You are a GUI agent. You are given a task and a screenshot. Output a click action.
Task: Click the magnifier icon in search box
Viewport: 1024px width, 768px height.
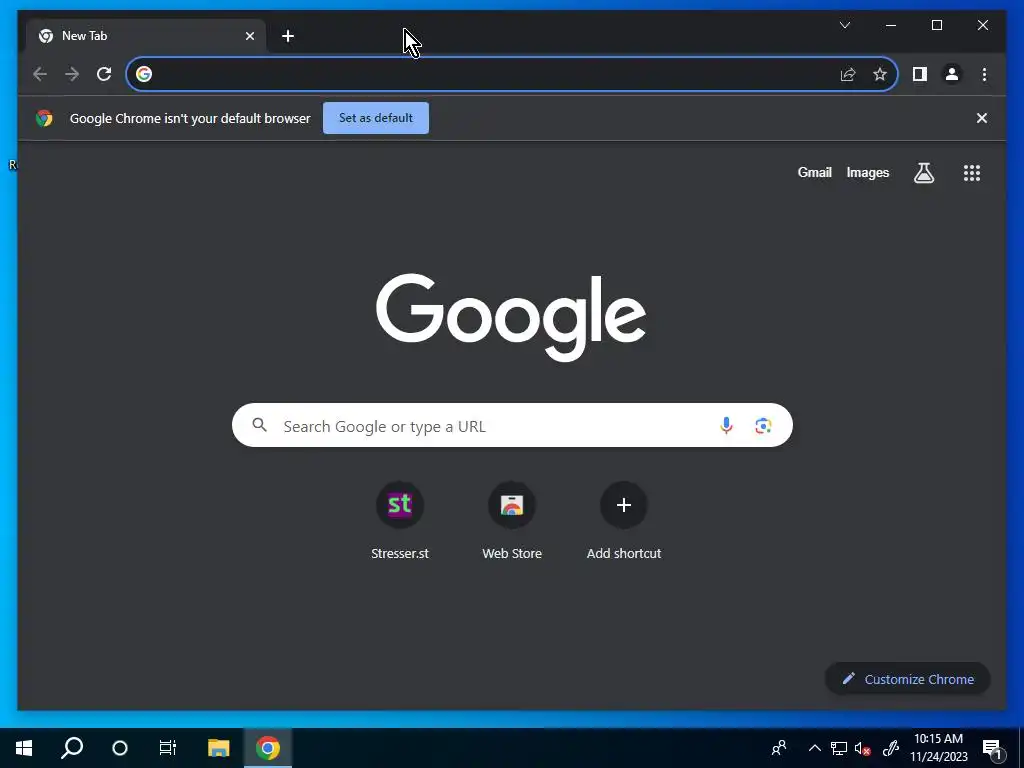259,425
